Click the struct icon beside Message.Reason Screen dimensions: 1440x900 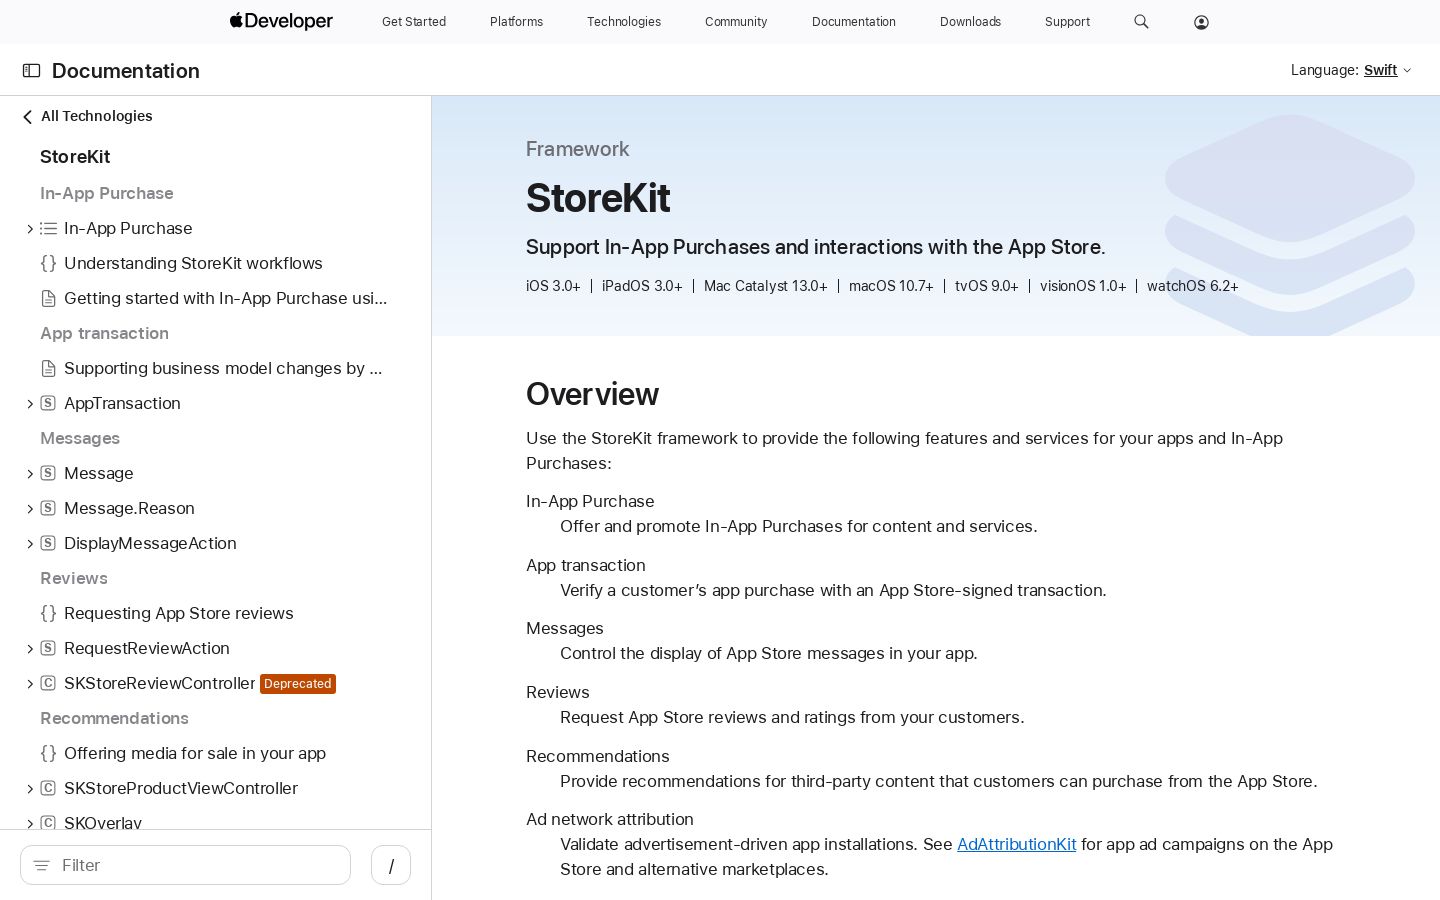coord(48,509)
